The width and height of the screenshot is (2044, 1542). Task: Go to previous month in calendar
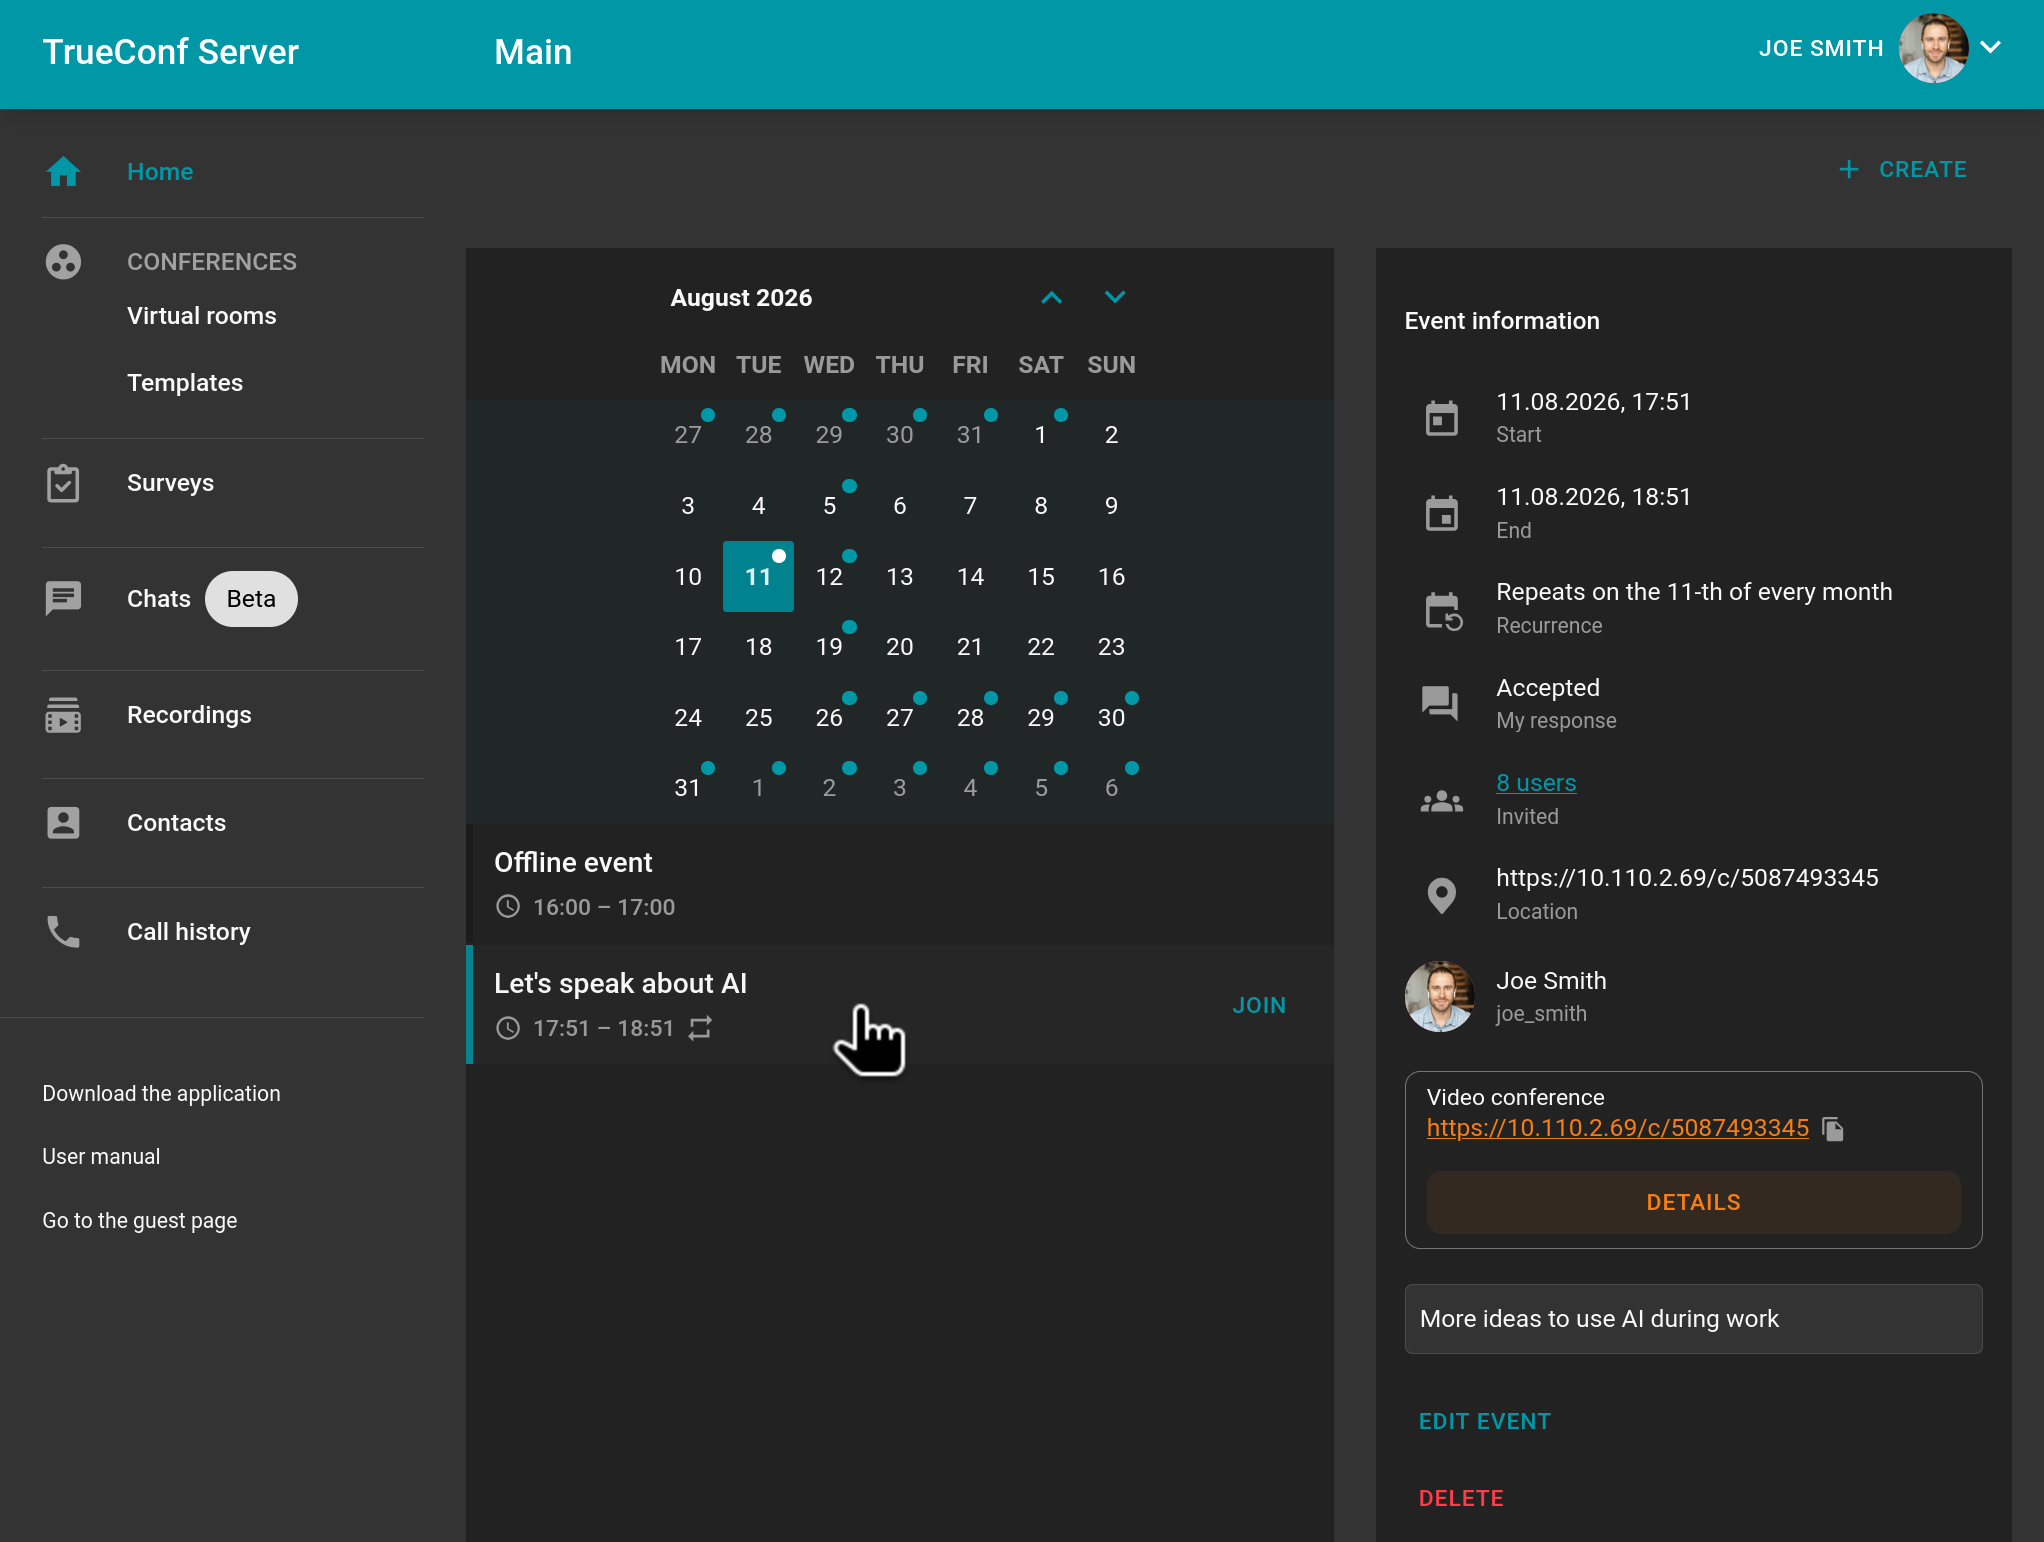1051,298
